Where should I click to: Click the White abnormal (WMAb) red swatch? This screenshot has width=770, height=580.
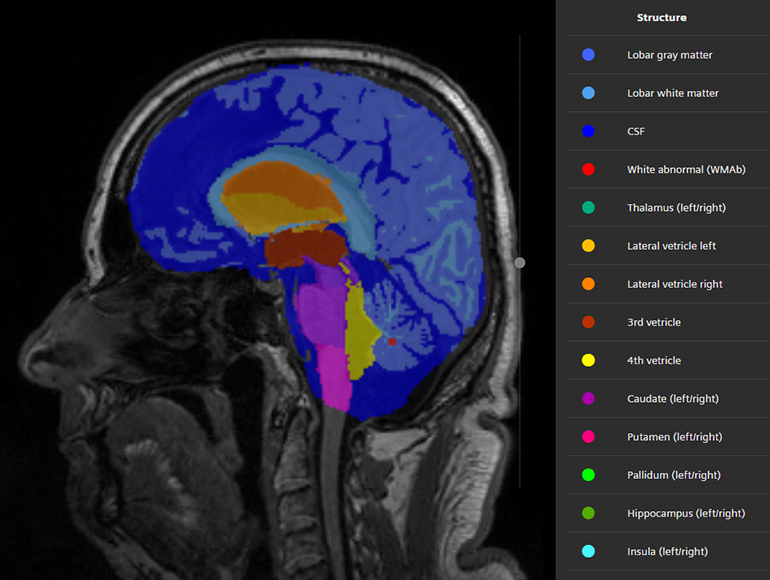point(588,169)
